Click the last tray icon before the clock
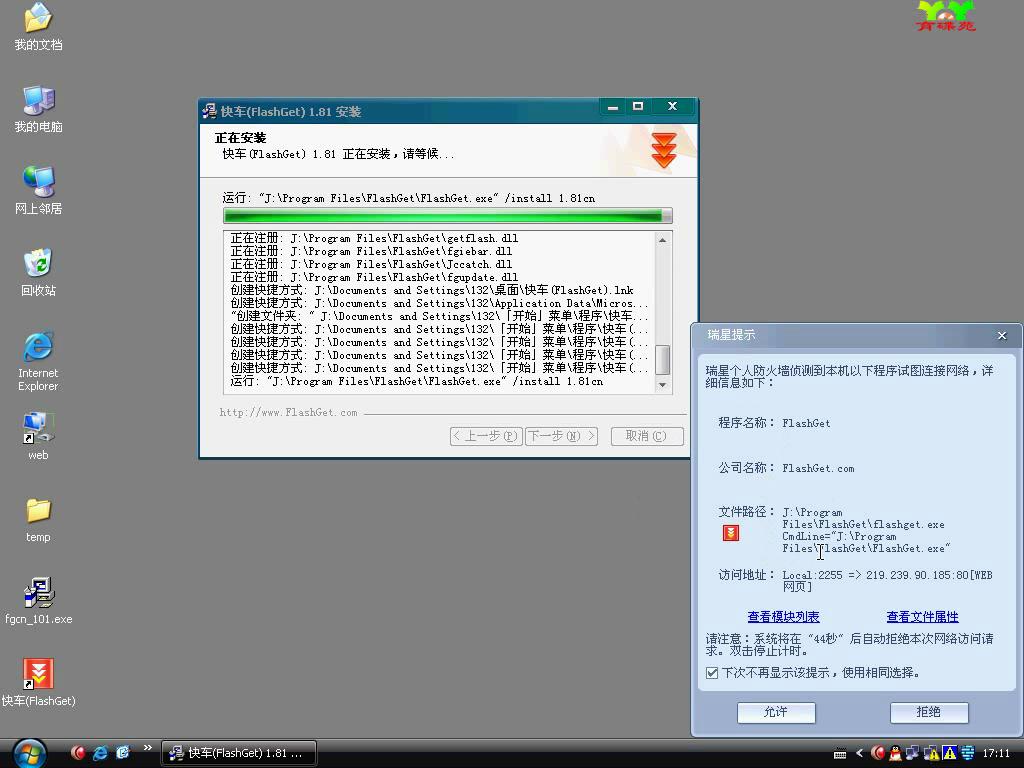The image size is (1024, 768). tap(967, 754)
